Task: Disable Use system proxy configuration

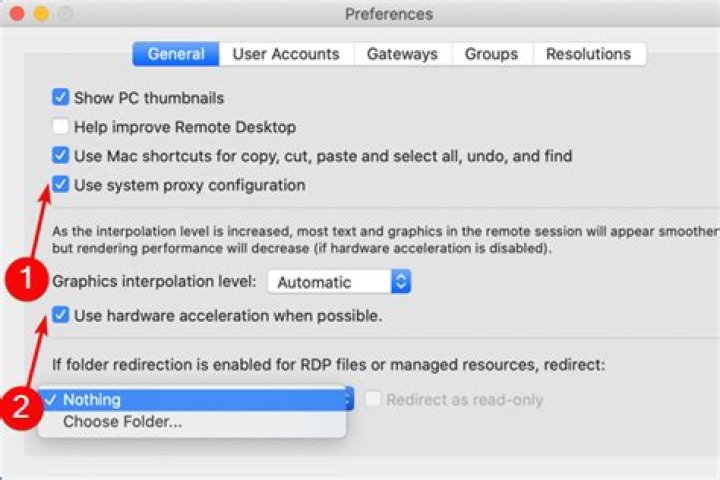Action: [x=61, y=185]
